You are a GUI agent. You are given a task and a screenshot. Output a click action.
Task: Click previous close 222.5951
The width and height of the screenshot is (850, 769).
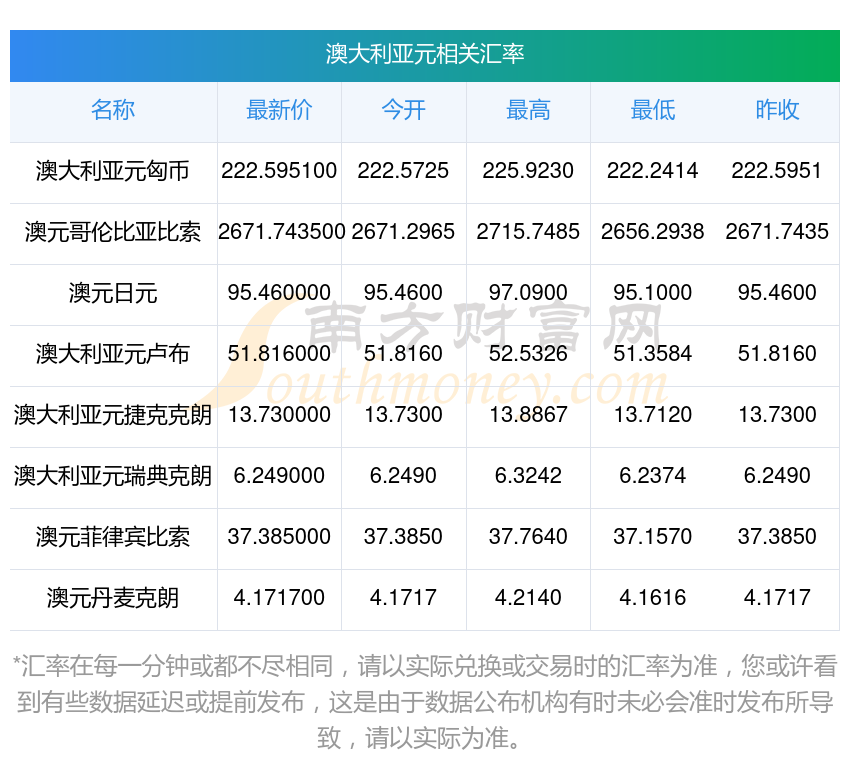tap(777, 171)
